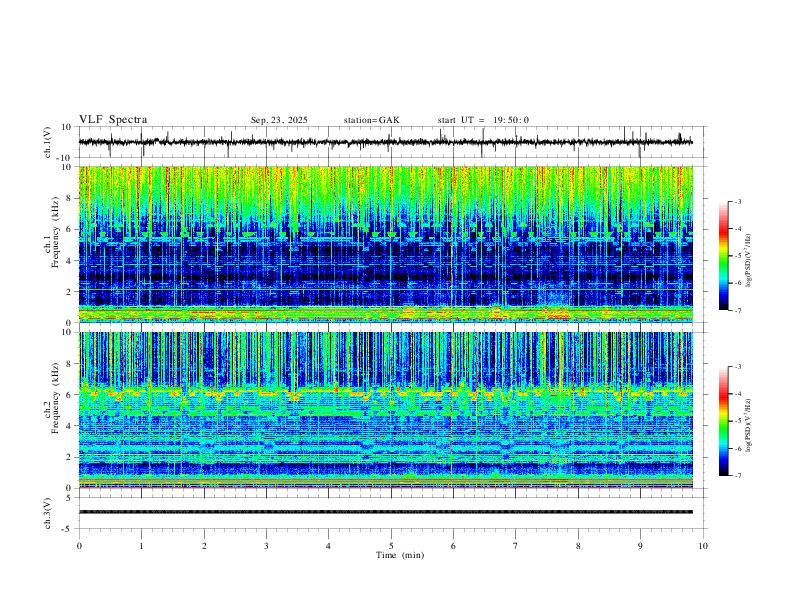
Task: Click the "8" kHz tick of ch.2 spectrogram
Action: (x=70, y=364)
